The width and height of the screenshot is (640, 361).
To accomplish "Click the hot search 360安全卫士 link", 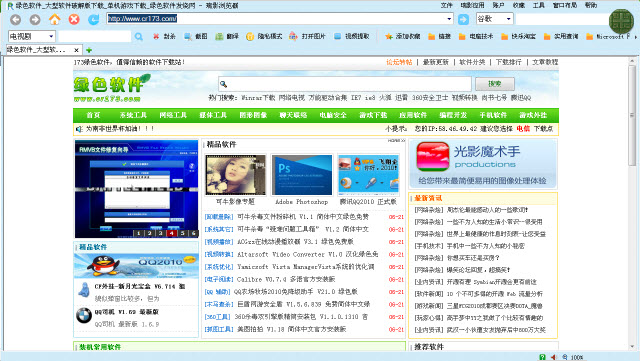I will [x=430, y=98].
